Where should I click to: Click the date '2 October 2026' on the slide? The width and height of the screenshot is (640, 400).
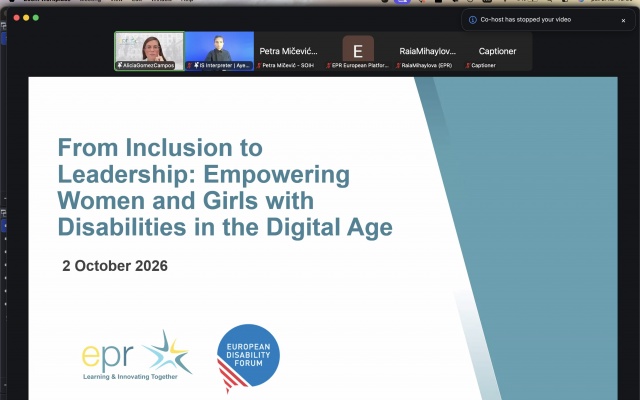(x=115, y=266)
